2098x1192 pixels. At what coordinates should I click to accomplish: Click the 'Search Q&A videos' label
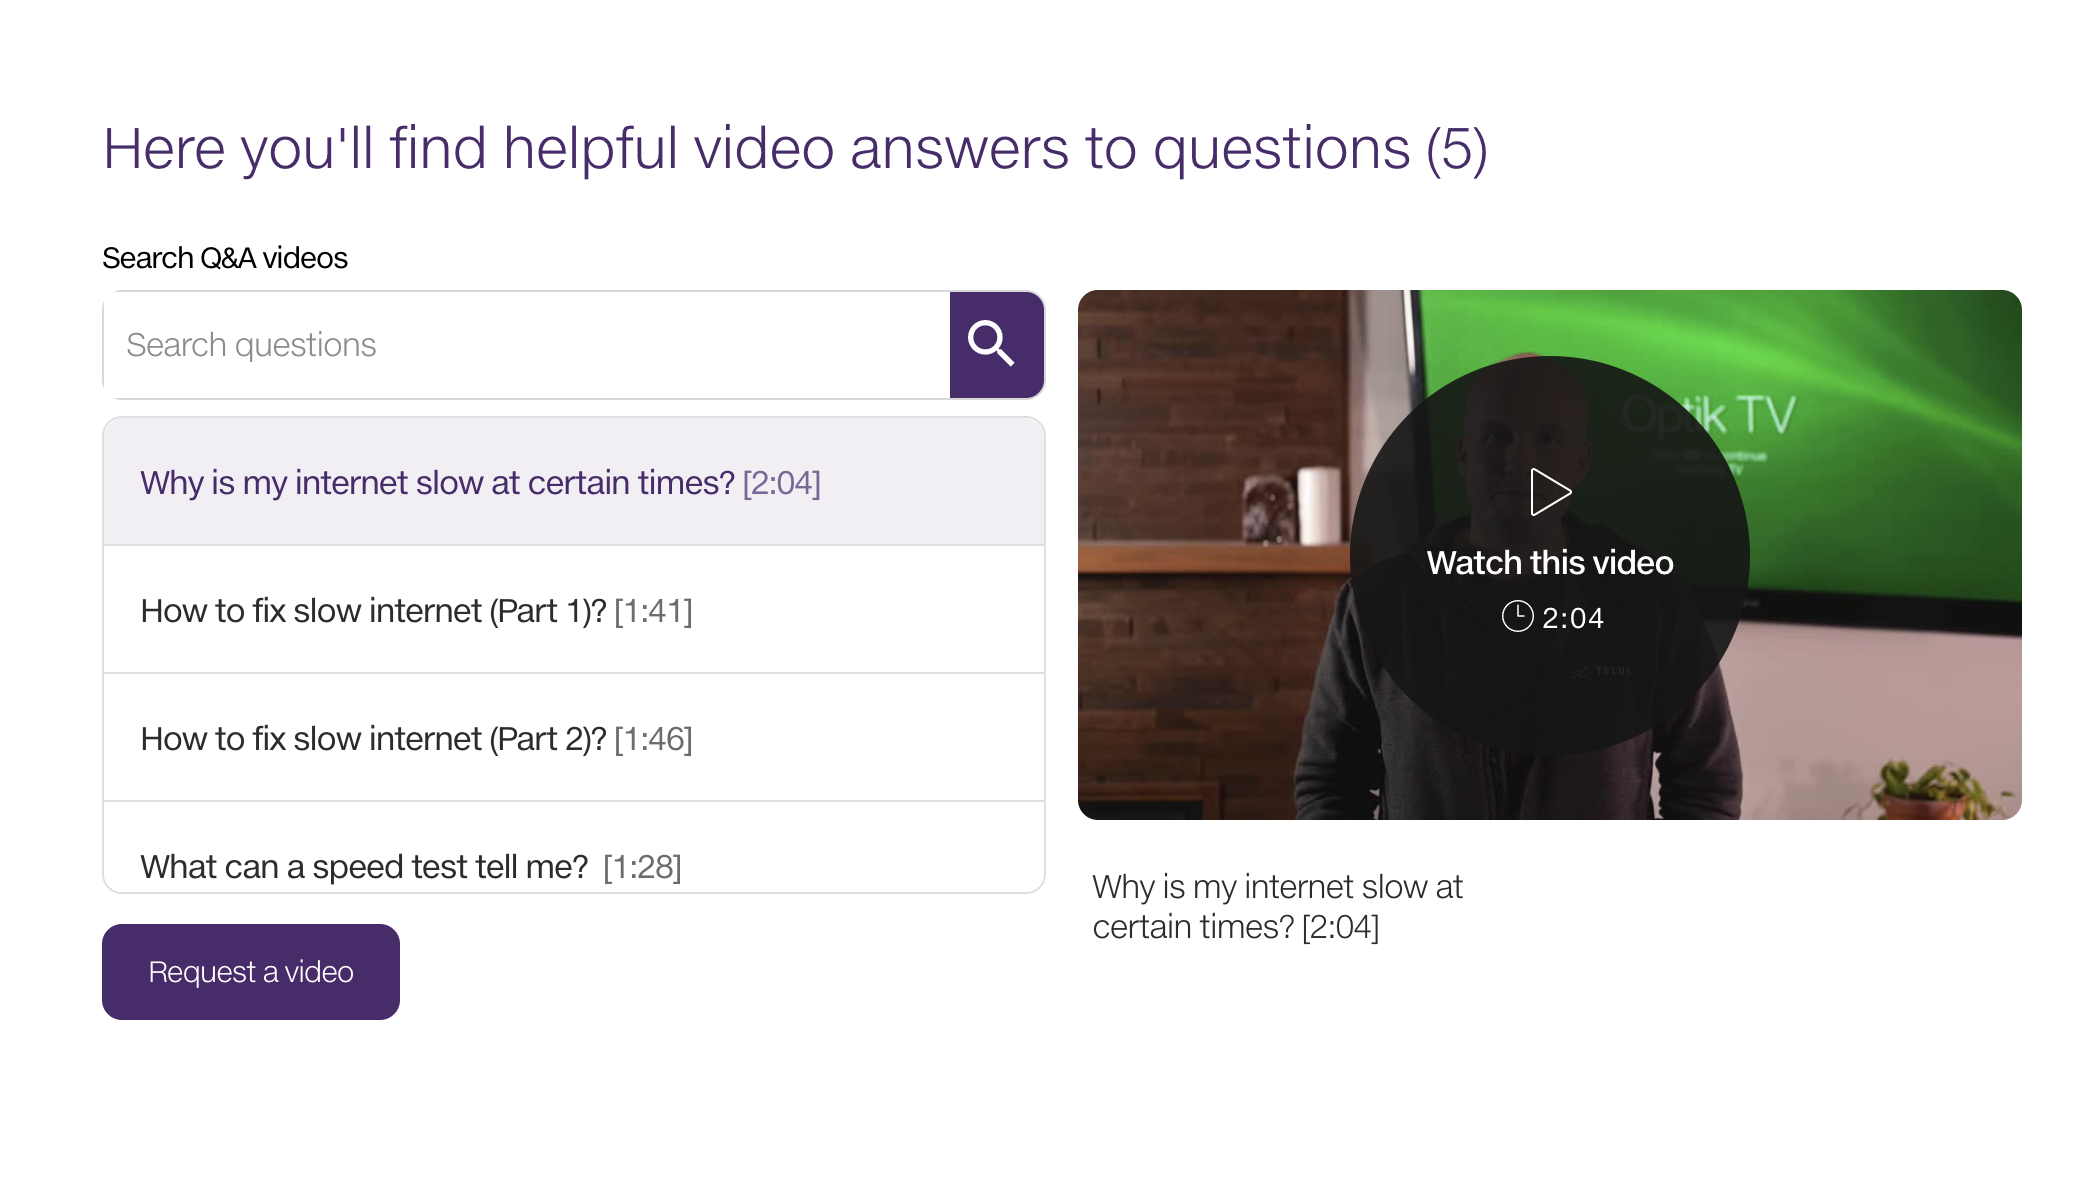tap(225, 258)
